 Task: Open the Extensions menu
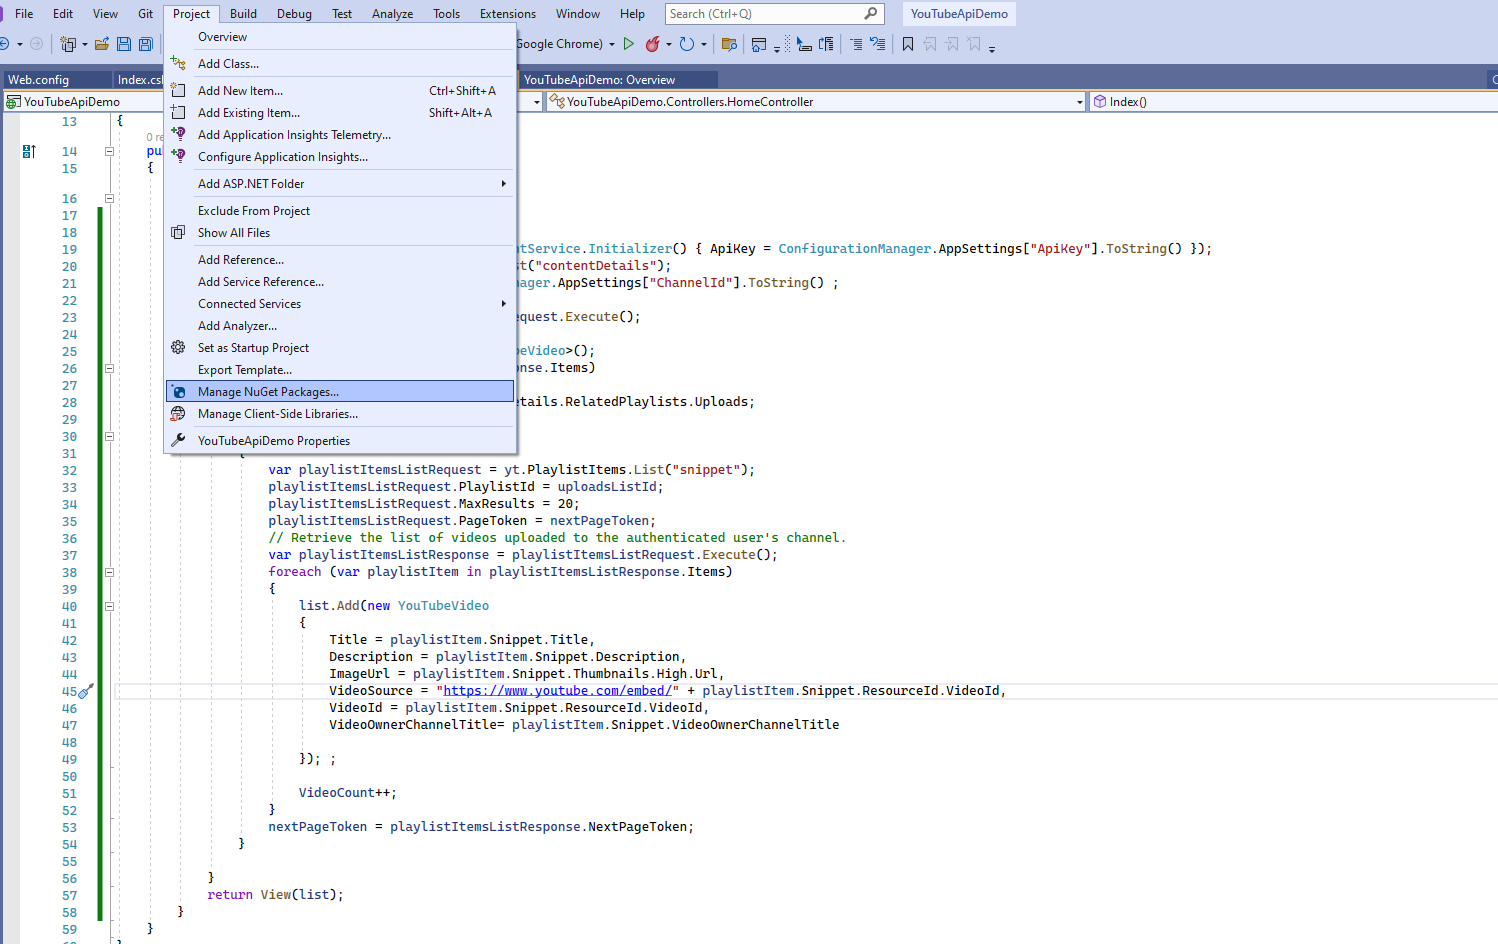[508, 14]
